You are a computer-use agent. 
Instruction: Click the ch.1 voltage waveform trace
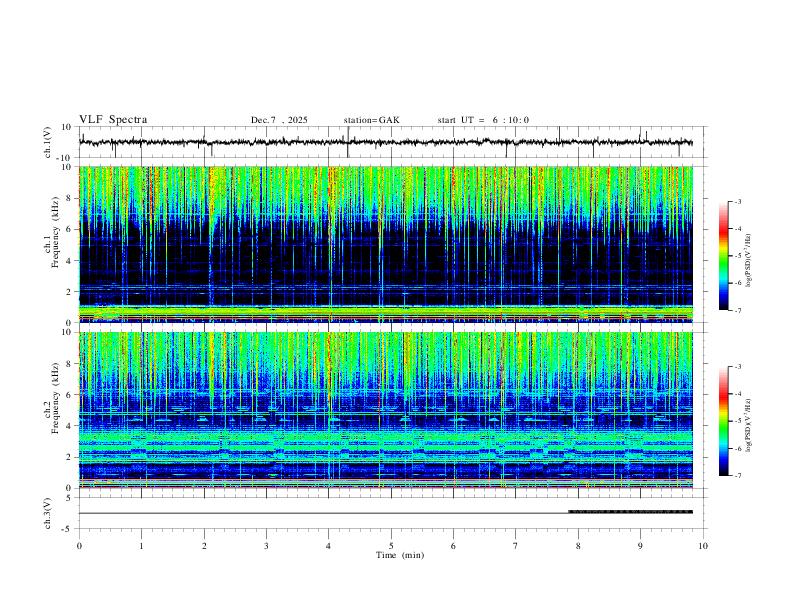pyautogui.click(x=385, y=142)
